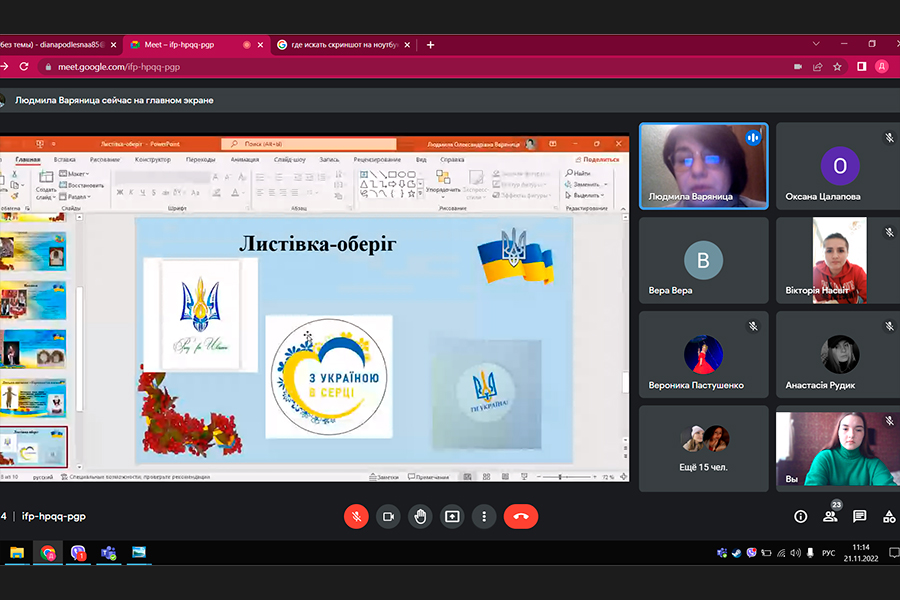Image resolution: width=900 pixels, height=600 pixels.
Task: Show the participants list panel
Action: tap(830, 516)
